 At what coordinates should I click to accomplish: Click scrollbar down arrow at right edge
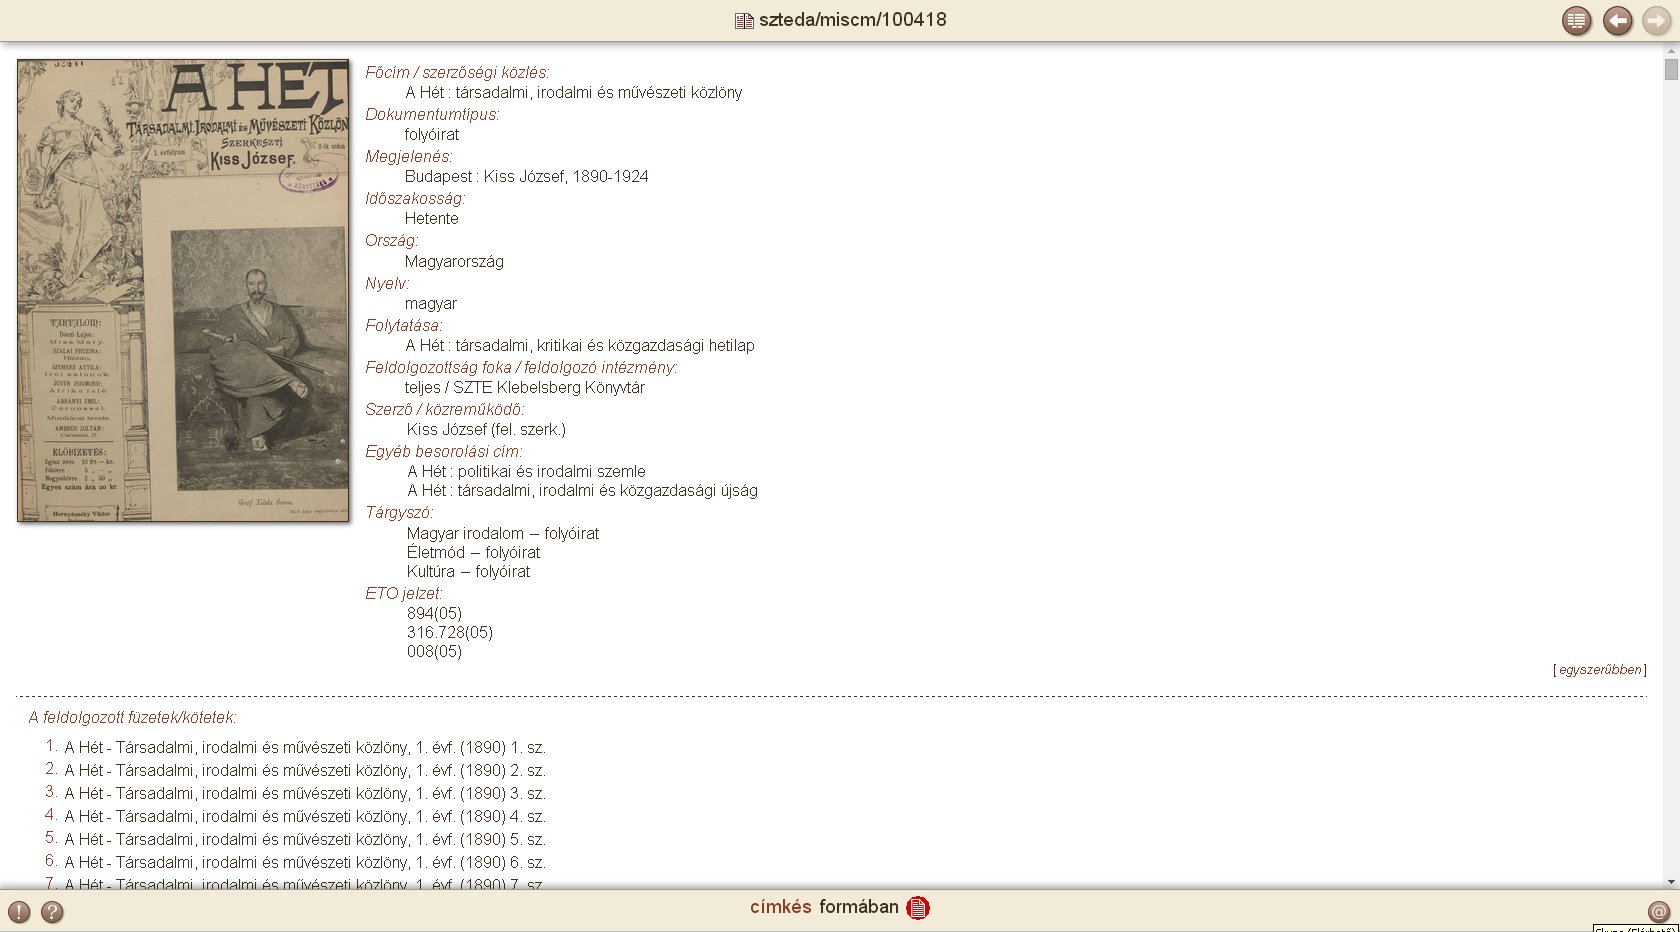pos(1671,883)
